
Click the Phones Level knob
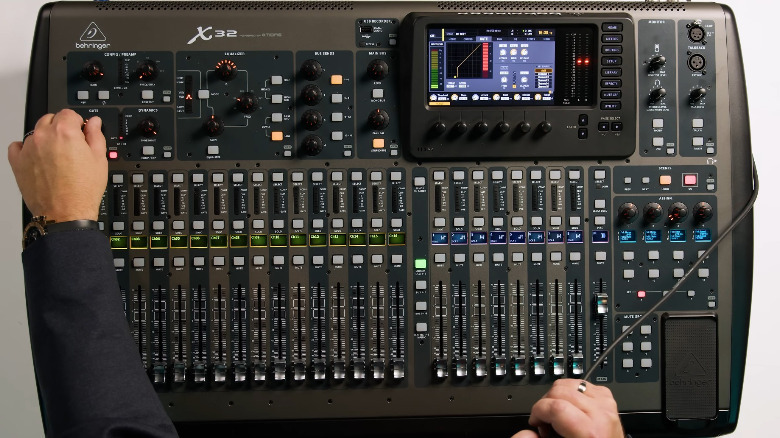(x=656, y=96)
